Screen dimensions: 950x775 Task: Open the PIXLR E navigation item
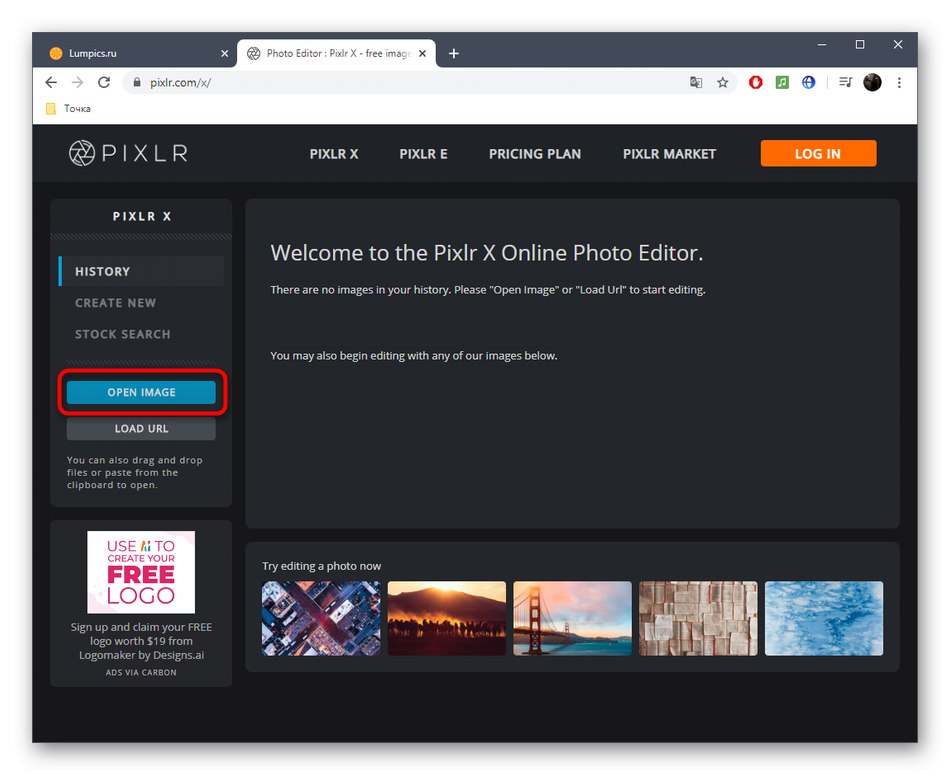tap(424, 154)
